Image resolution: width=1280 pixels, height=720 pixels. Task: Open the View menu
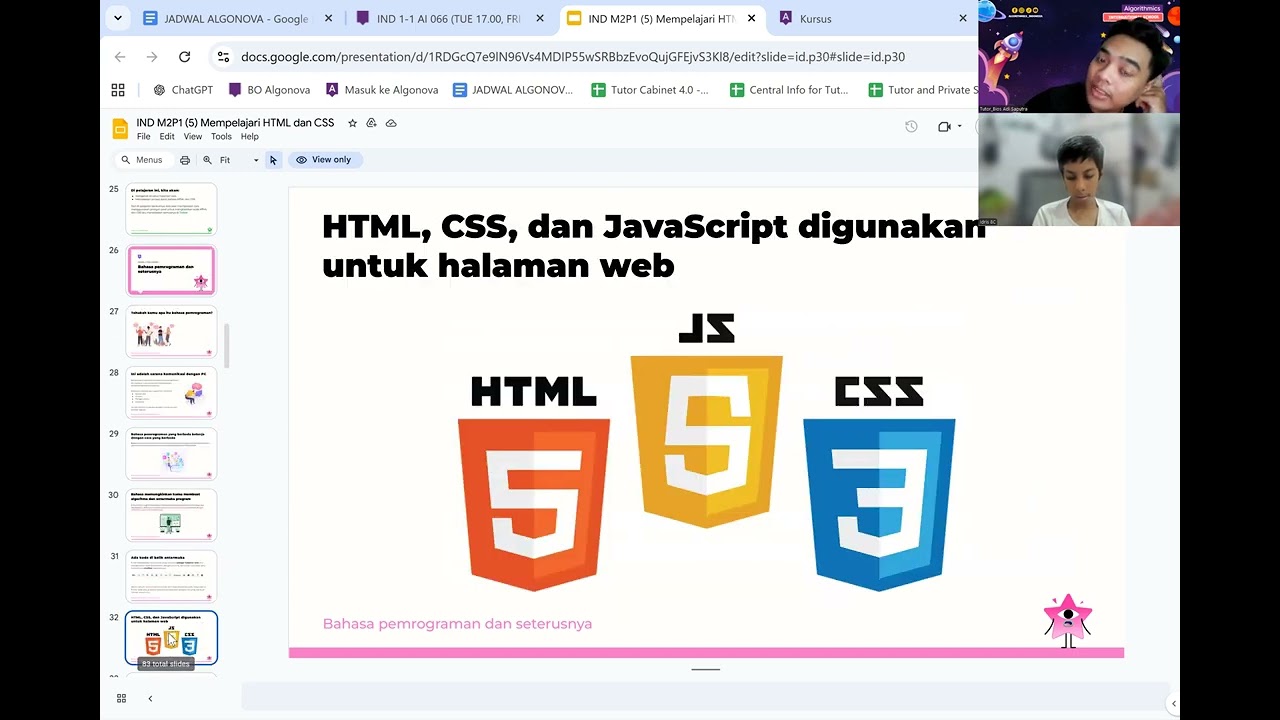[193, 137]
